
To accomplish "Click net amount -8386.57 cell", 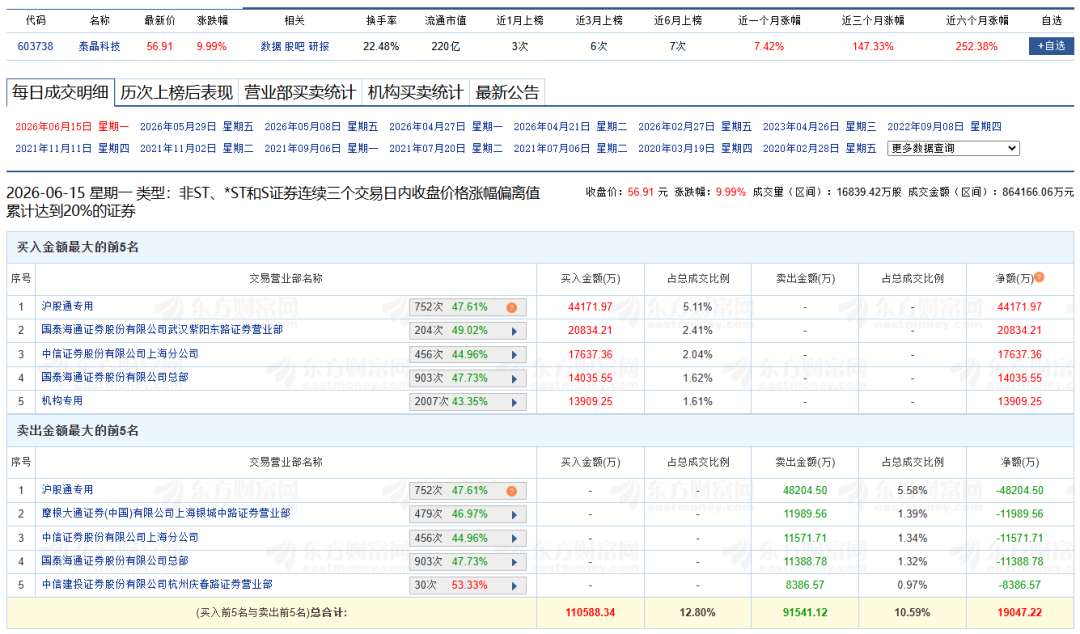I will click(1020, 584).
